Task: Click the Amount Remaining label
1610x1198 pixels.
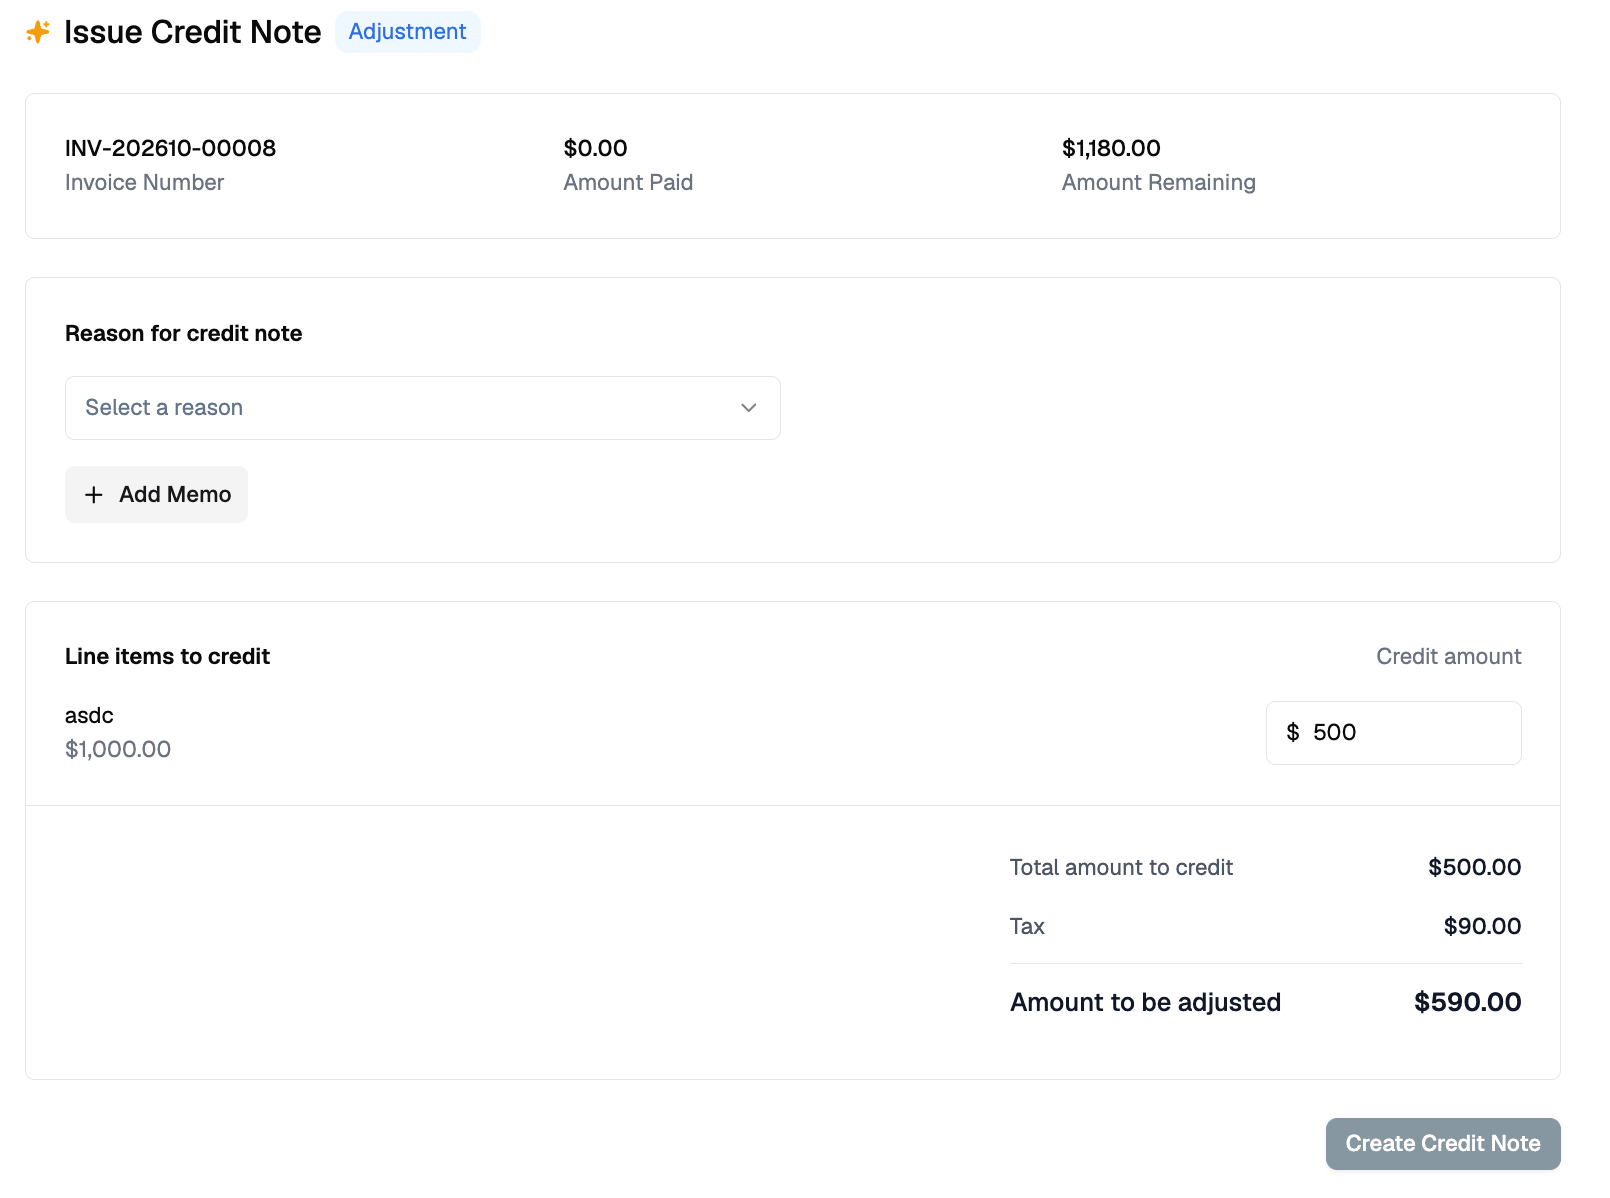Action: click(1158, 182)
